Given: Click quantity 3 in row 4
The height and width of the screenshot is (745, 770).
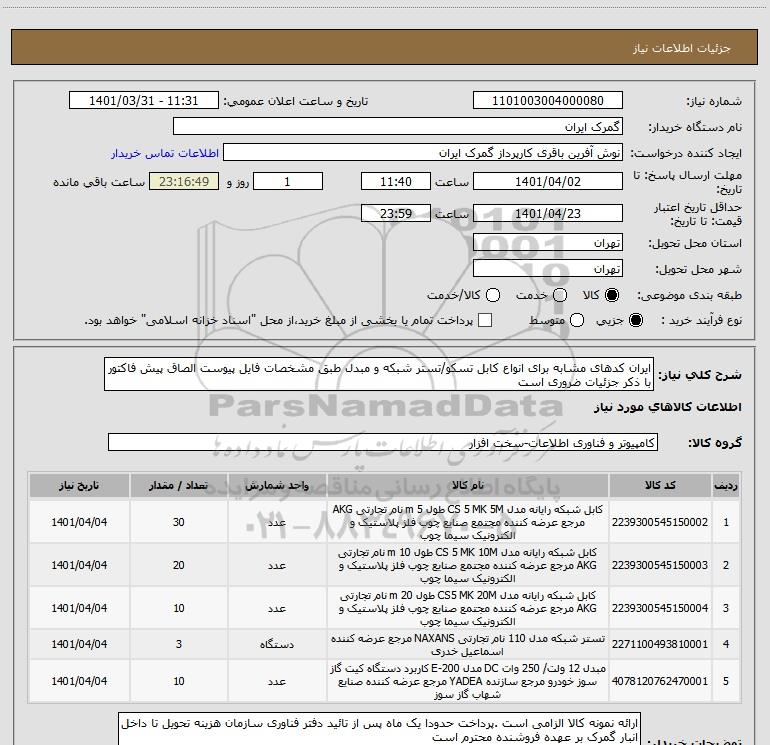Looking at the screenshot, I should click(179, 644).
